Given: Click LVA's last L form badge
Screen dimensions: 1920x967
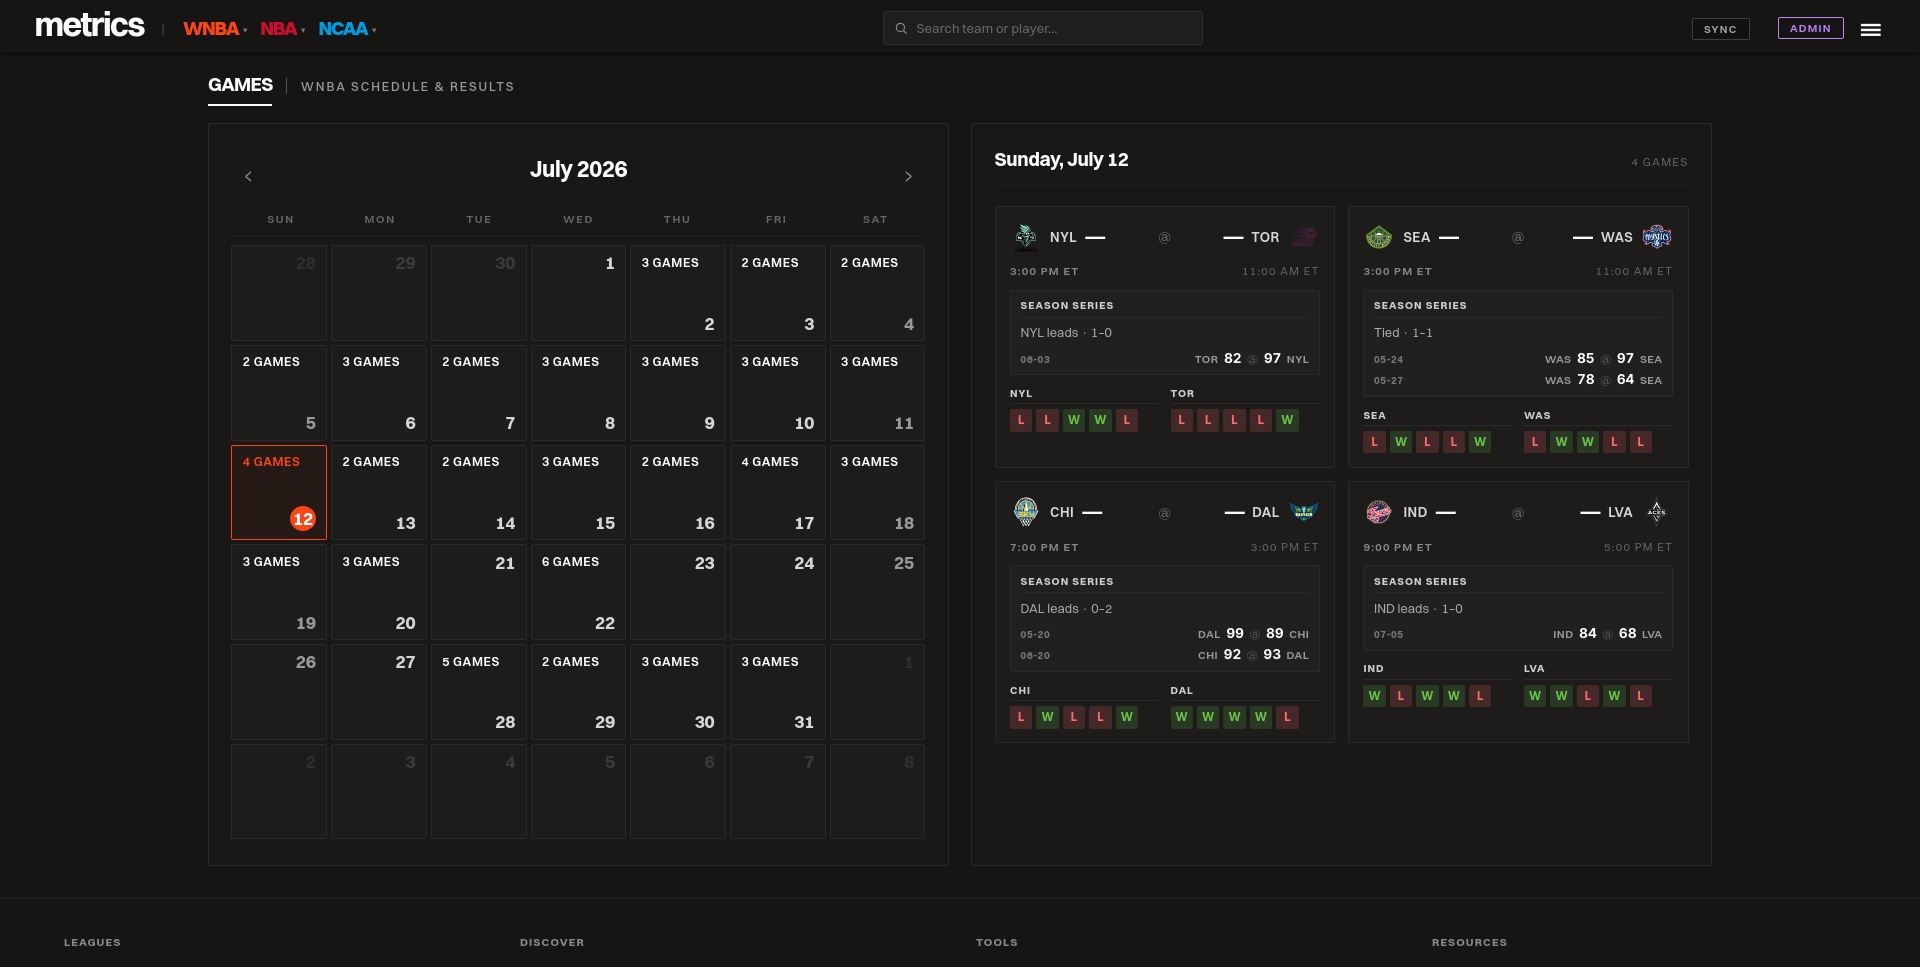Looking at the screenshot, I should (1640, 696).
